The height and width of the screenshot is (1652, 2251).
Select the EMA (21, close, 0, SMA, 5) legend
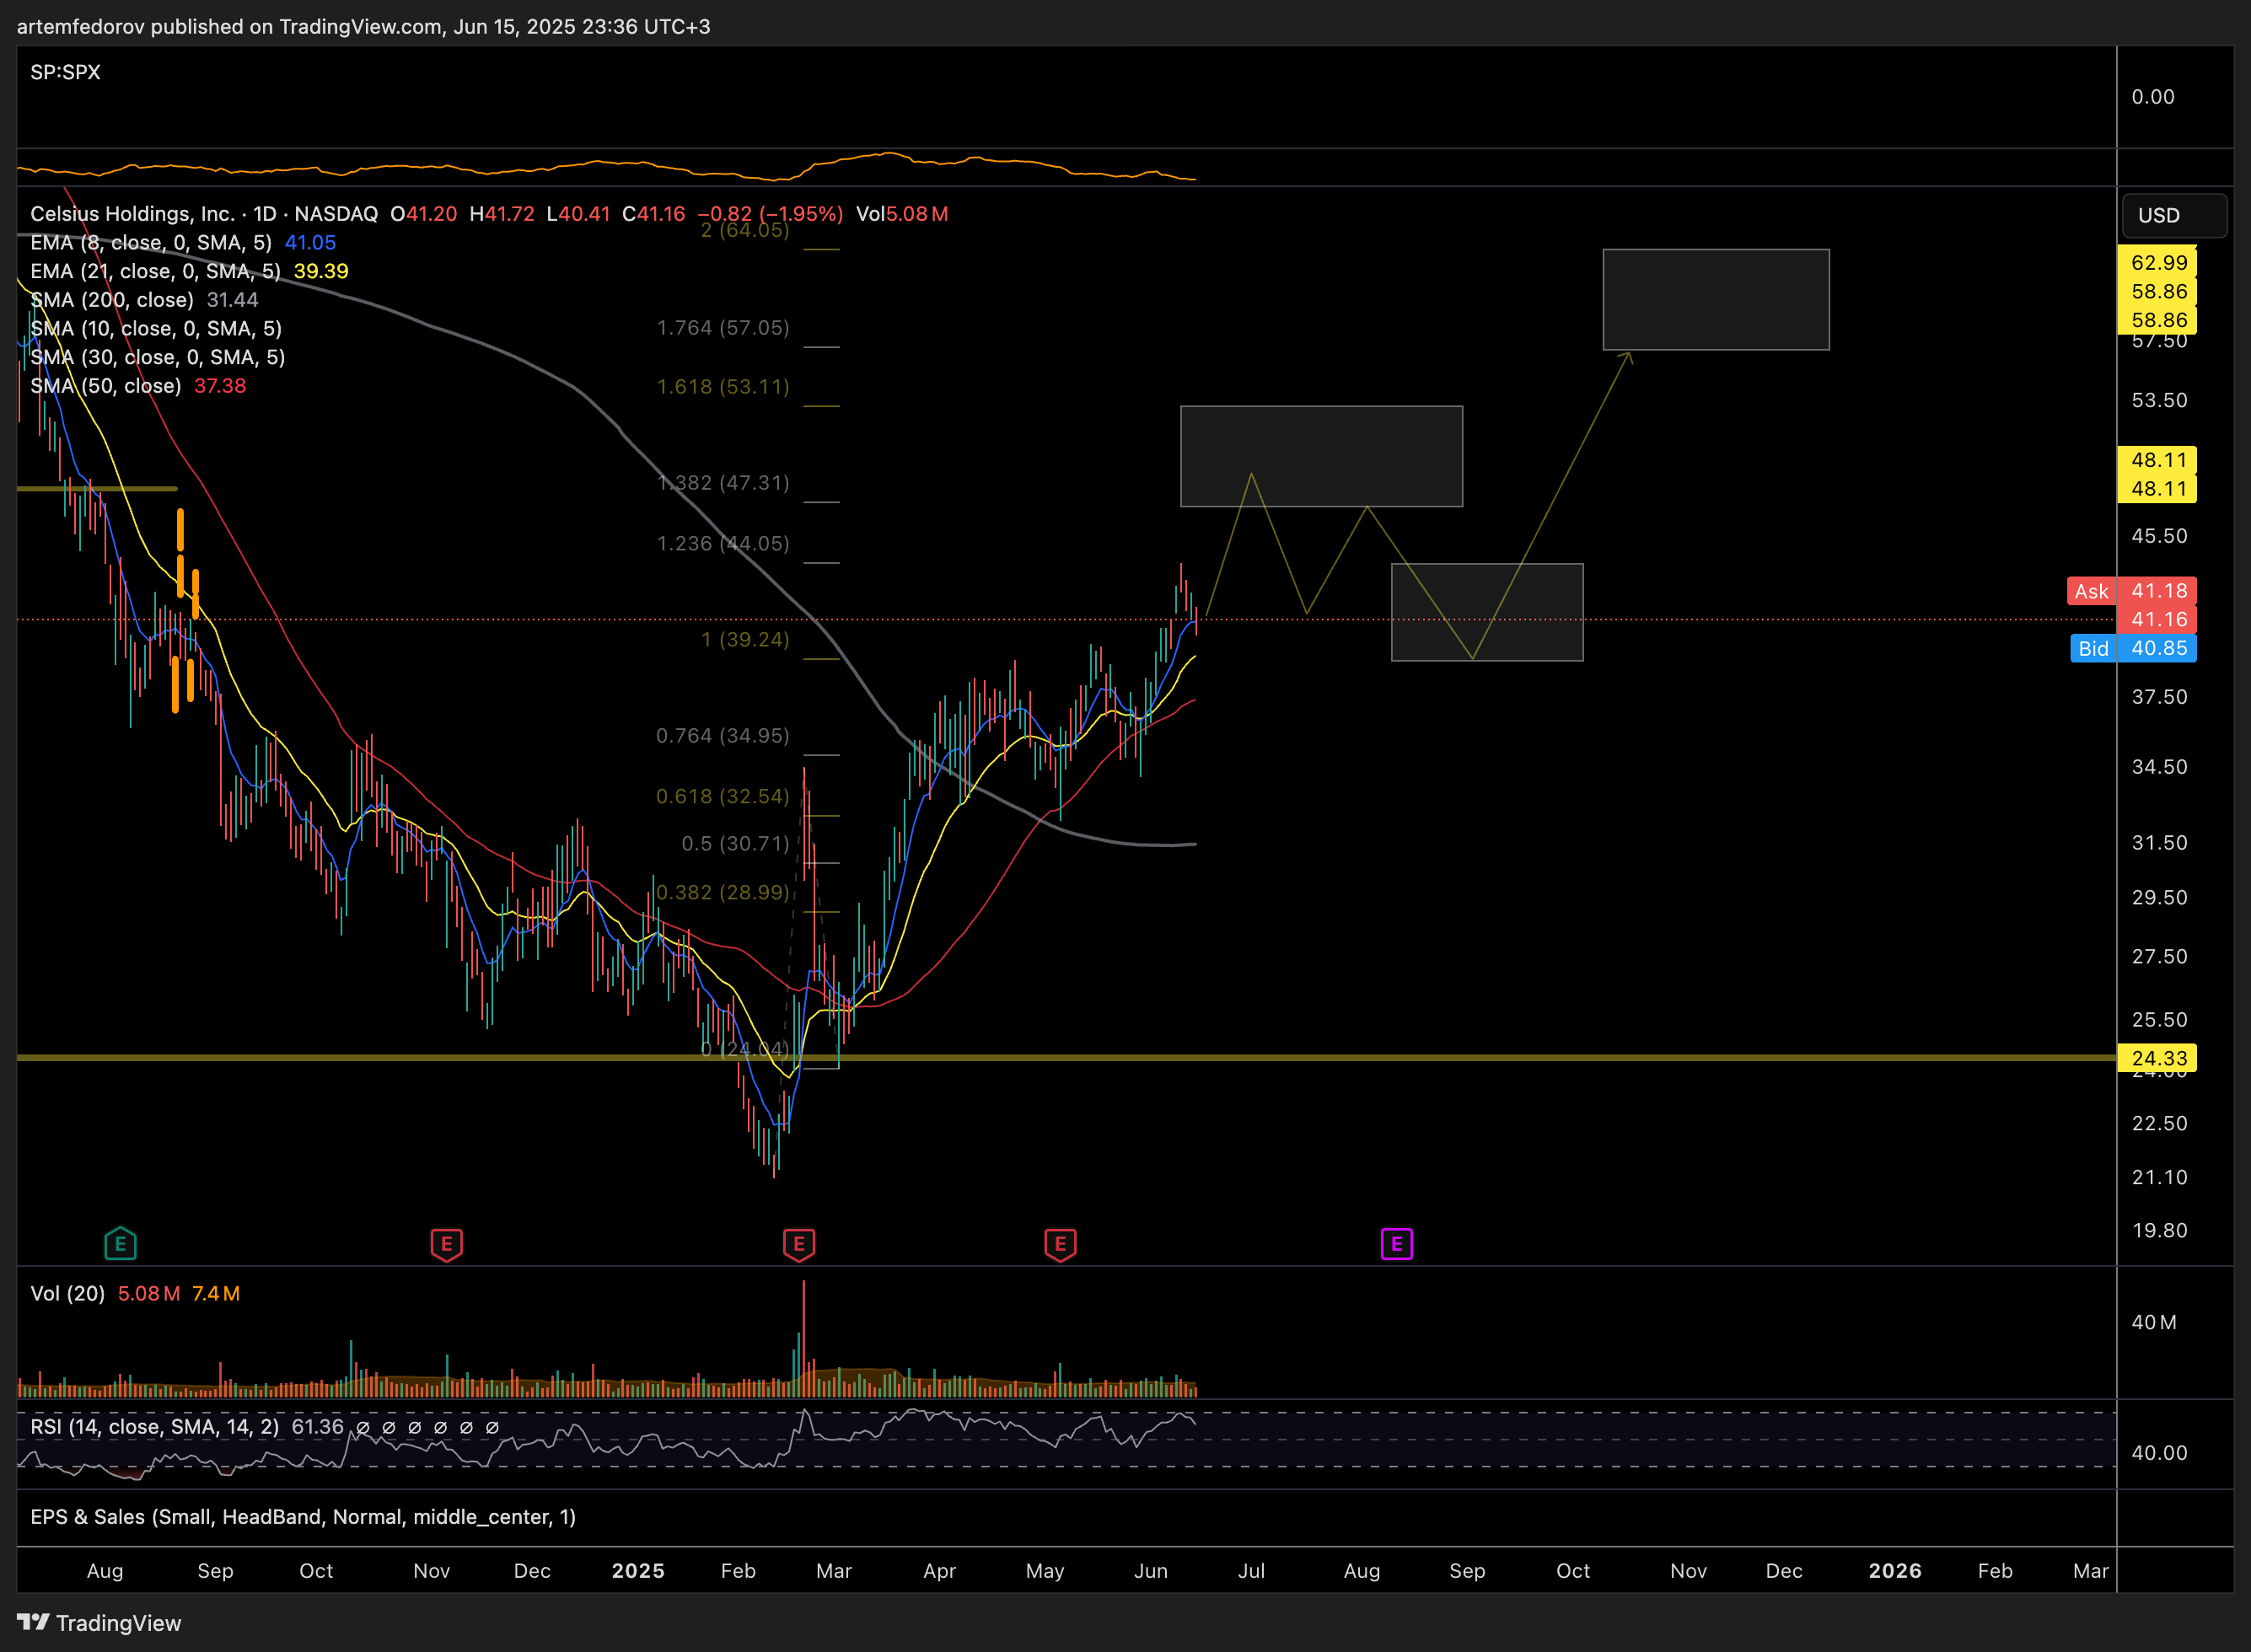click(x=155, y=271)
